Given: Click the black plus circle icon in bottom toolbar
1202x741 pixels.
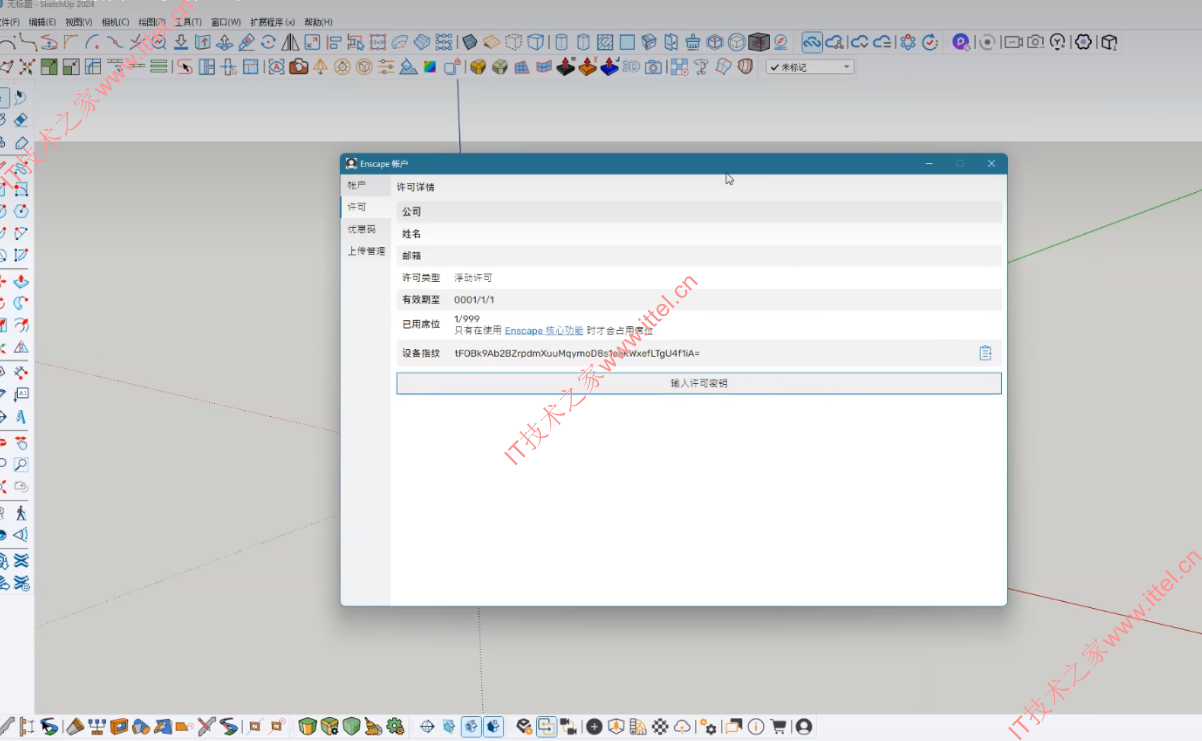Looking at the screenshot, I should click(x=594, y=726).
